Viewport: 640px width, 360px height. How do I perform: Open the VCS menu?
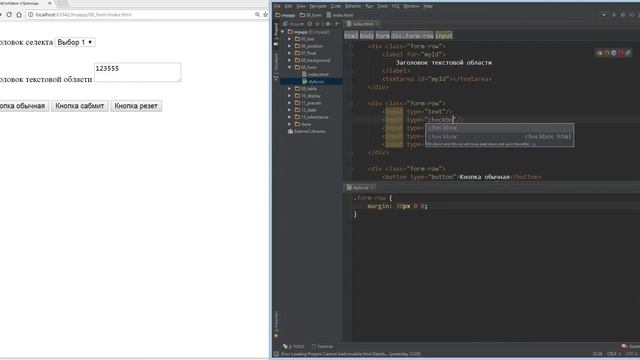pyautogui.click(x=396, y=6)
